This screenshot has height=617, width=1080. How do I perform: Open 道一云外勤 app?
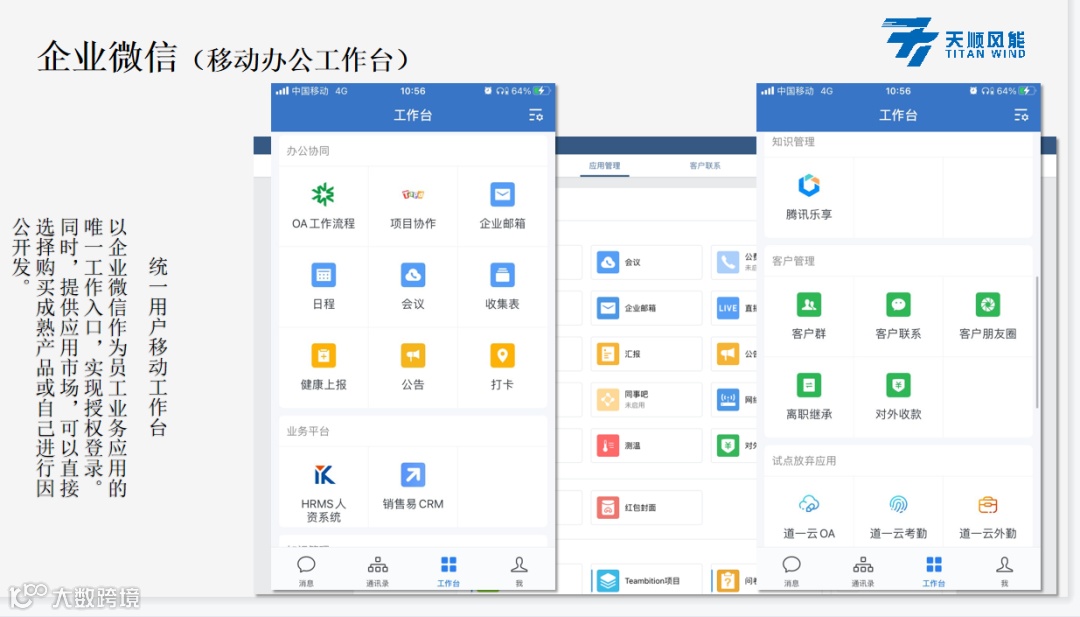(x=988, y=516)
